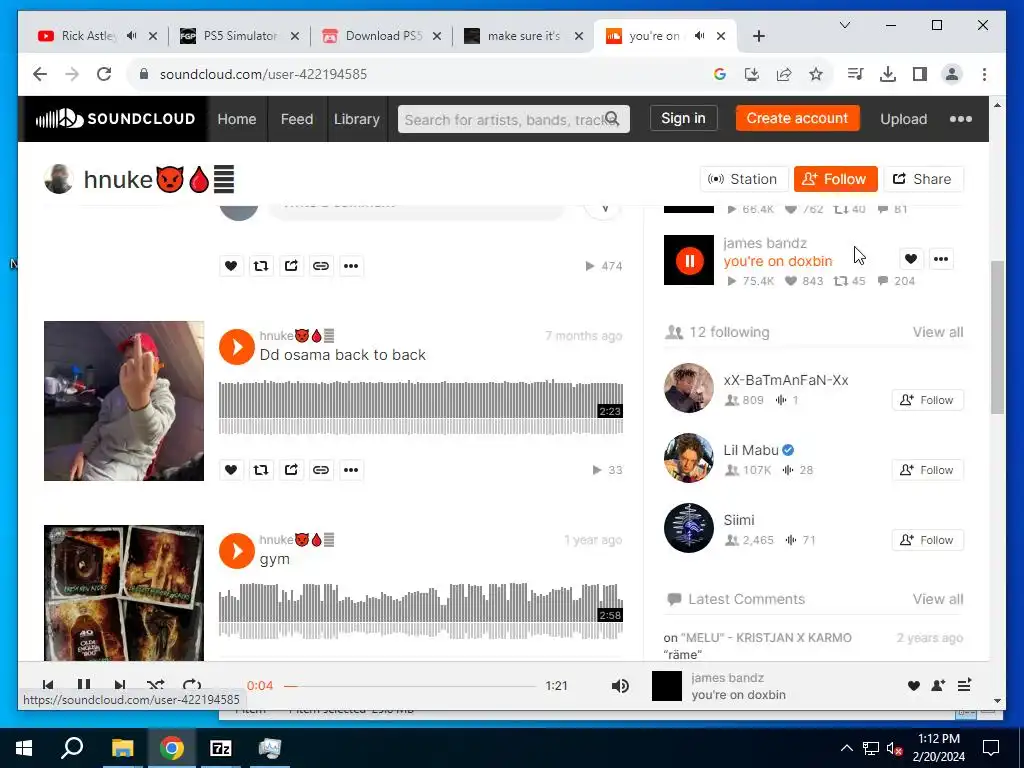Open the hnuke Station
The height and width of the screenshot is (768, 1024).
coord(742,179)
